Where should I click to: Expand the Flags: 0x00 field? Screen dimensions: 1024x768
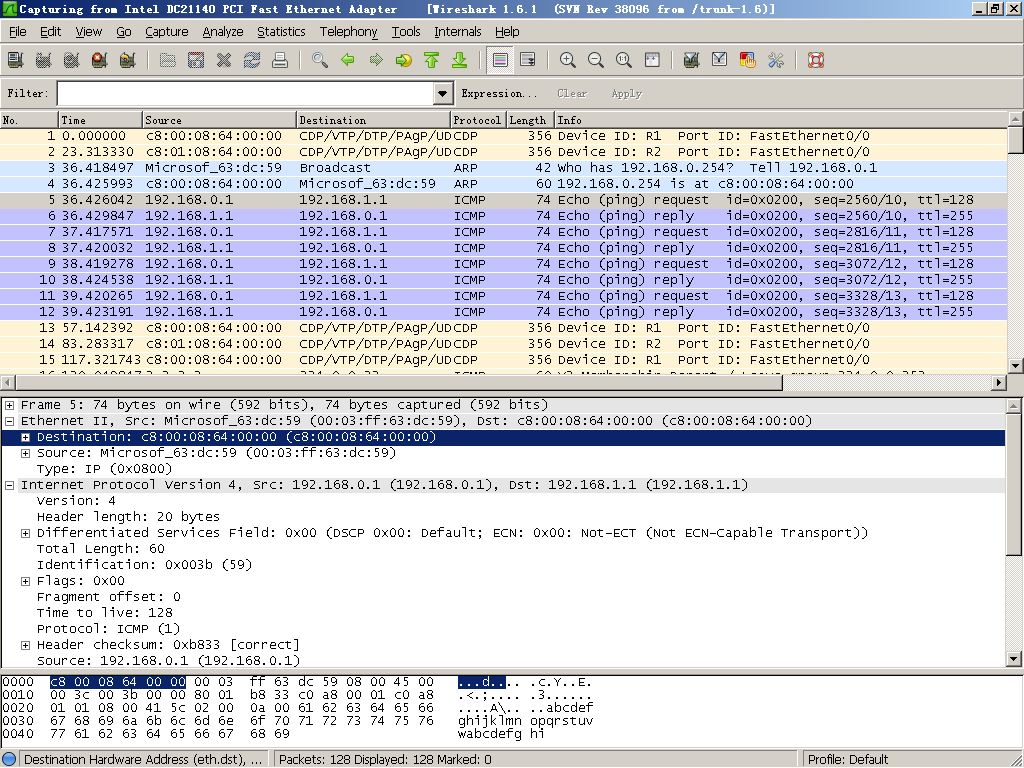tap(25, 581)
